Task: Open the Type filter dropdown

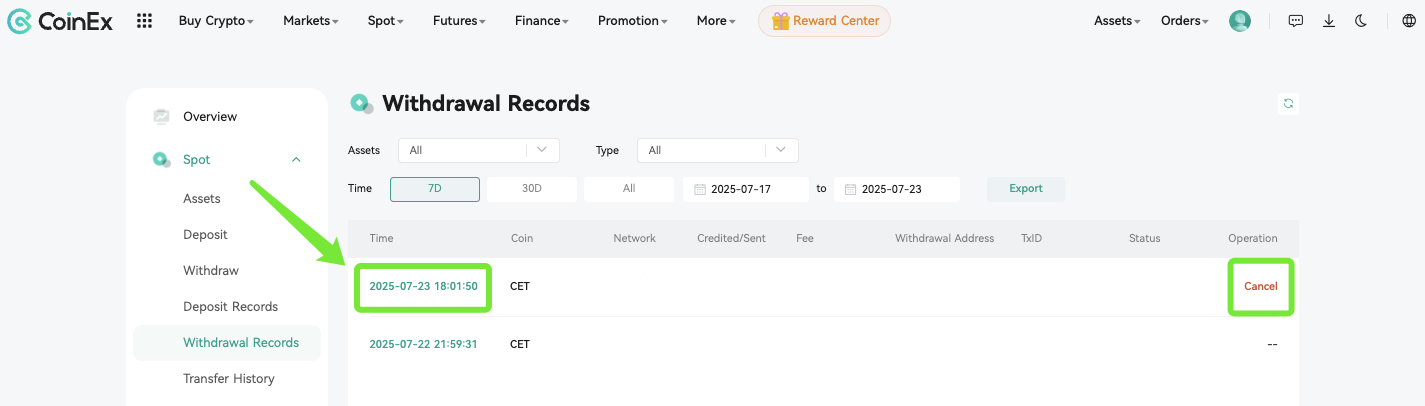Action: tap(717, 150)
